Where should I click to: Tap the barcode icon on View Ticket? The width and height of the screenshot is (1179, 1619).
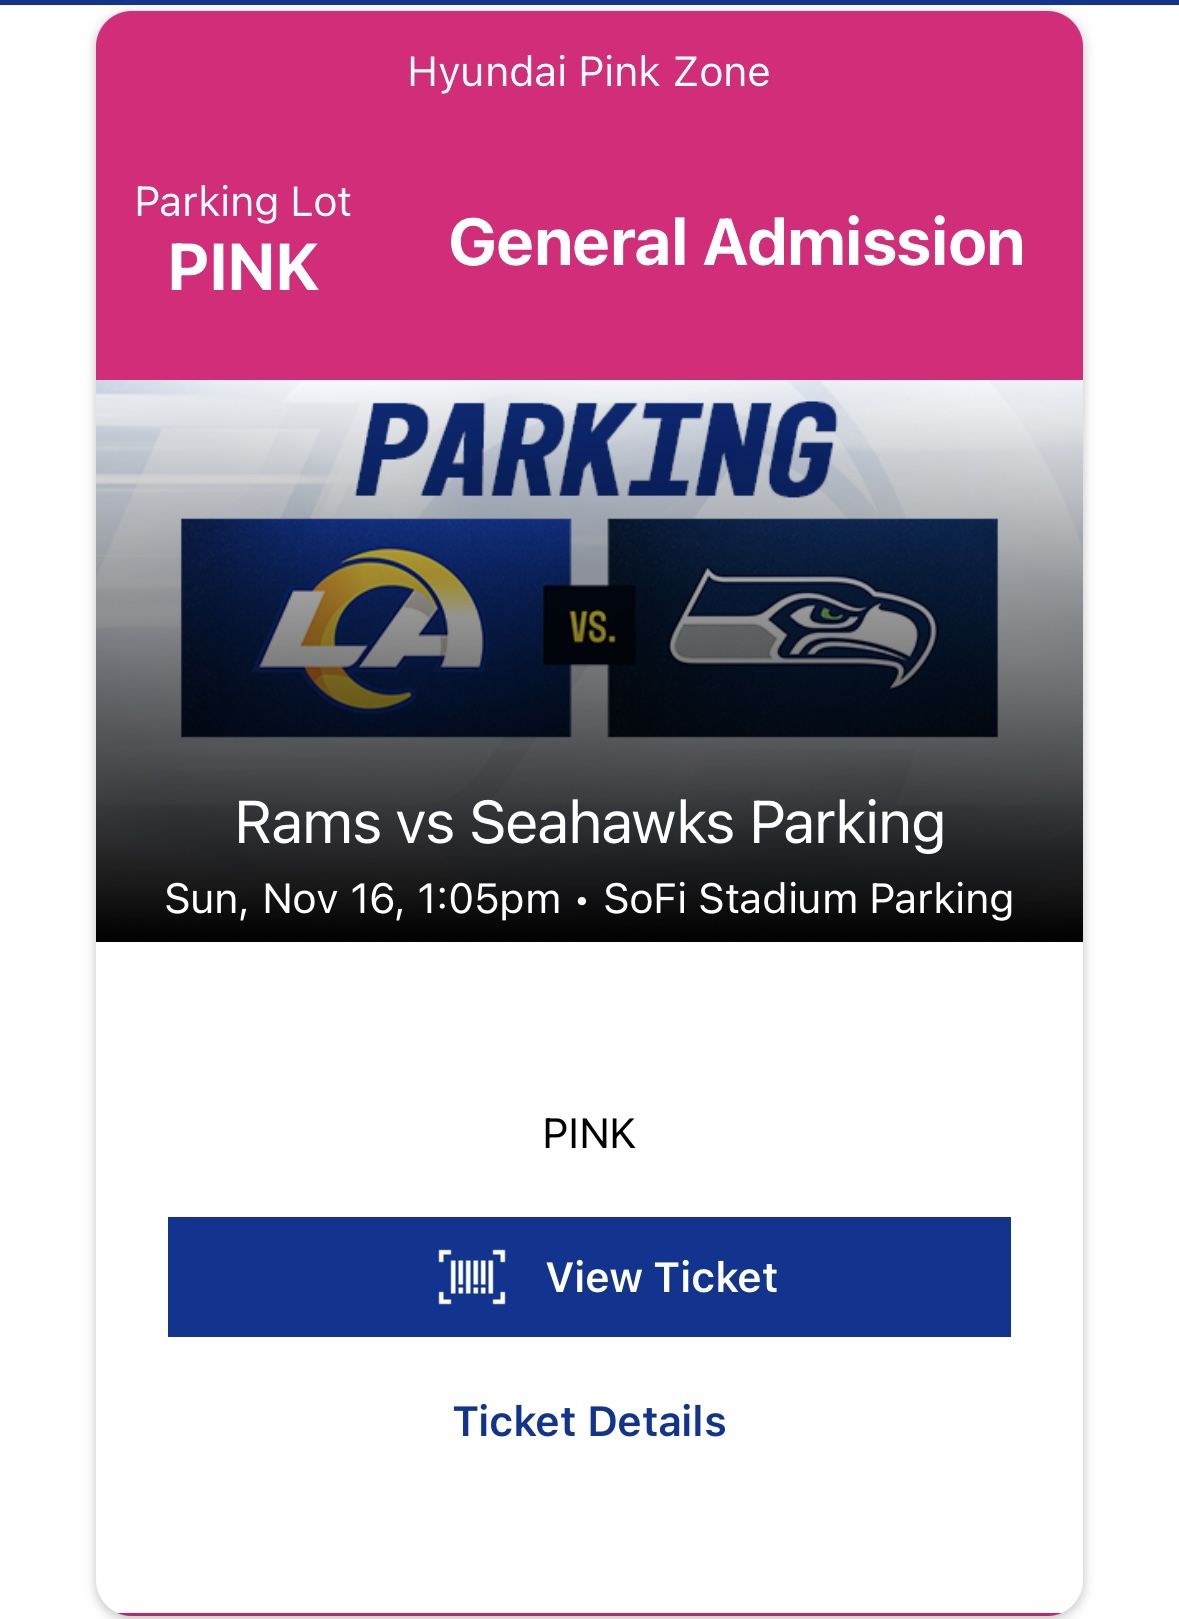[472, 1277]
